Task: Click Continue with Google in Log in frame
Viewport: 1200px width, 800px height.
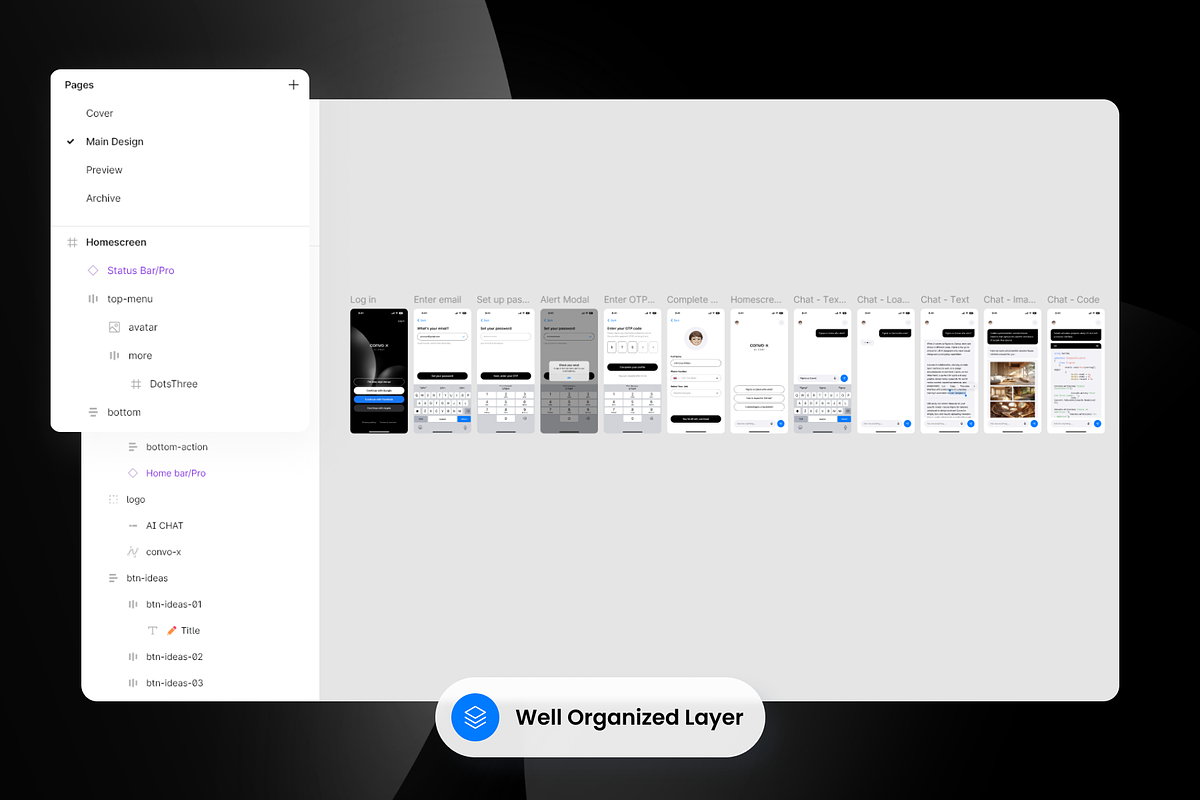Action: pos(379,390)
